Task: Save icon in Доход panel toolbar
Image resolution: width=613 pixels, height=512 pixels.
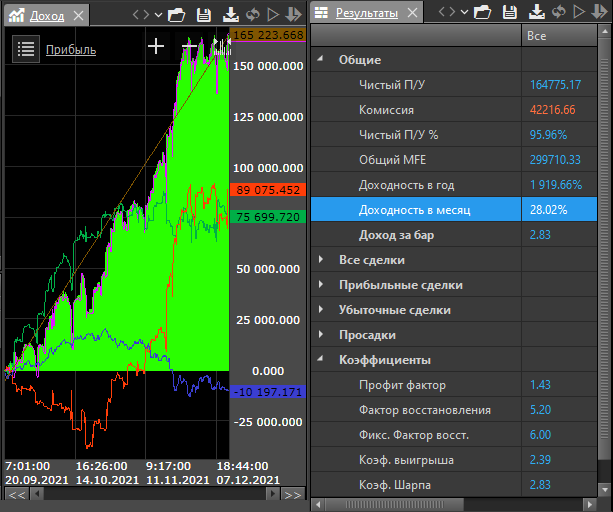Action: 204,15
